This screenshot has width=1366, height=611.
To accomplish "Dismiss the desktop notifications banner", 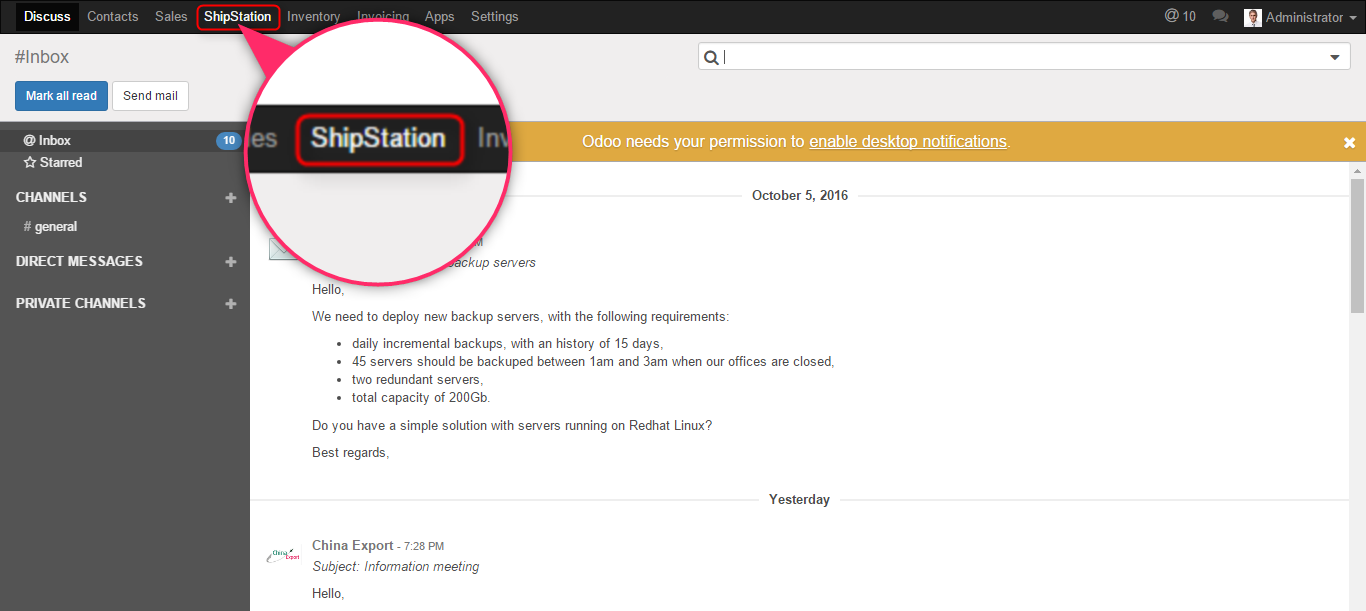I will click(x=1349, y=143).
